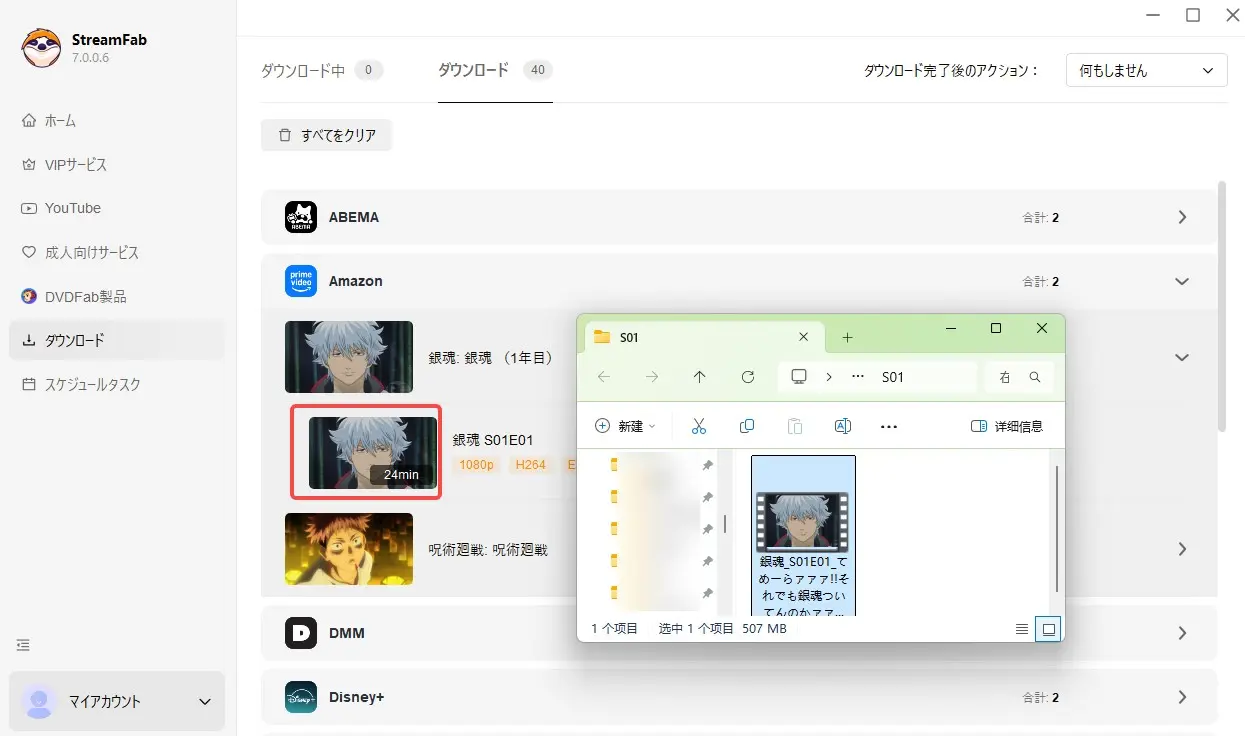Screen dimensions: 1245x736
Task: Open DVDFab製品 in the sidebar
Action: coord(117,297)
